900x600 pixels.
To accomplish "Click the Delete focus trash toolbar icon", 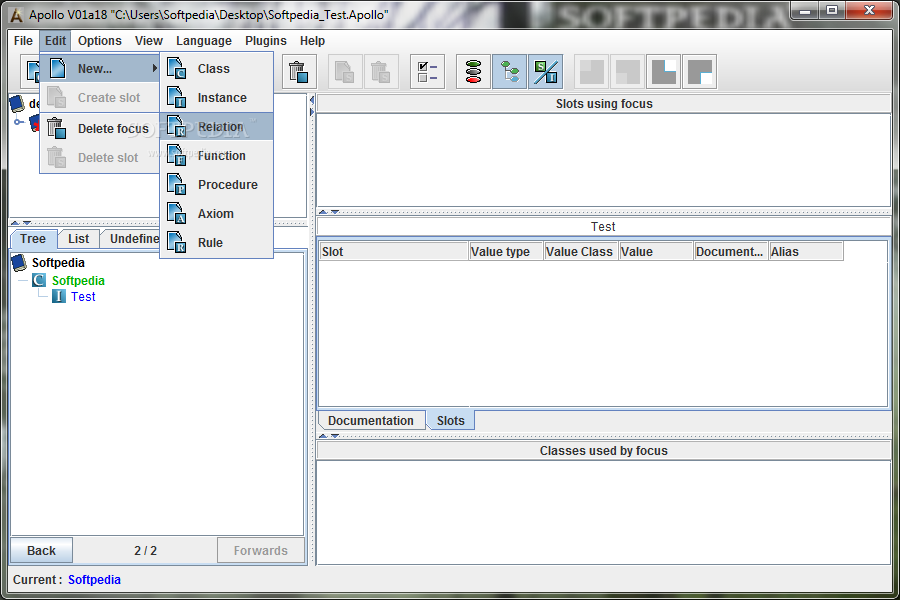I will point(298,72).
